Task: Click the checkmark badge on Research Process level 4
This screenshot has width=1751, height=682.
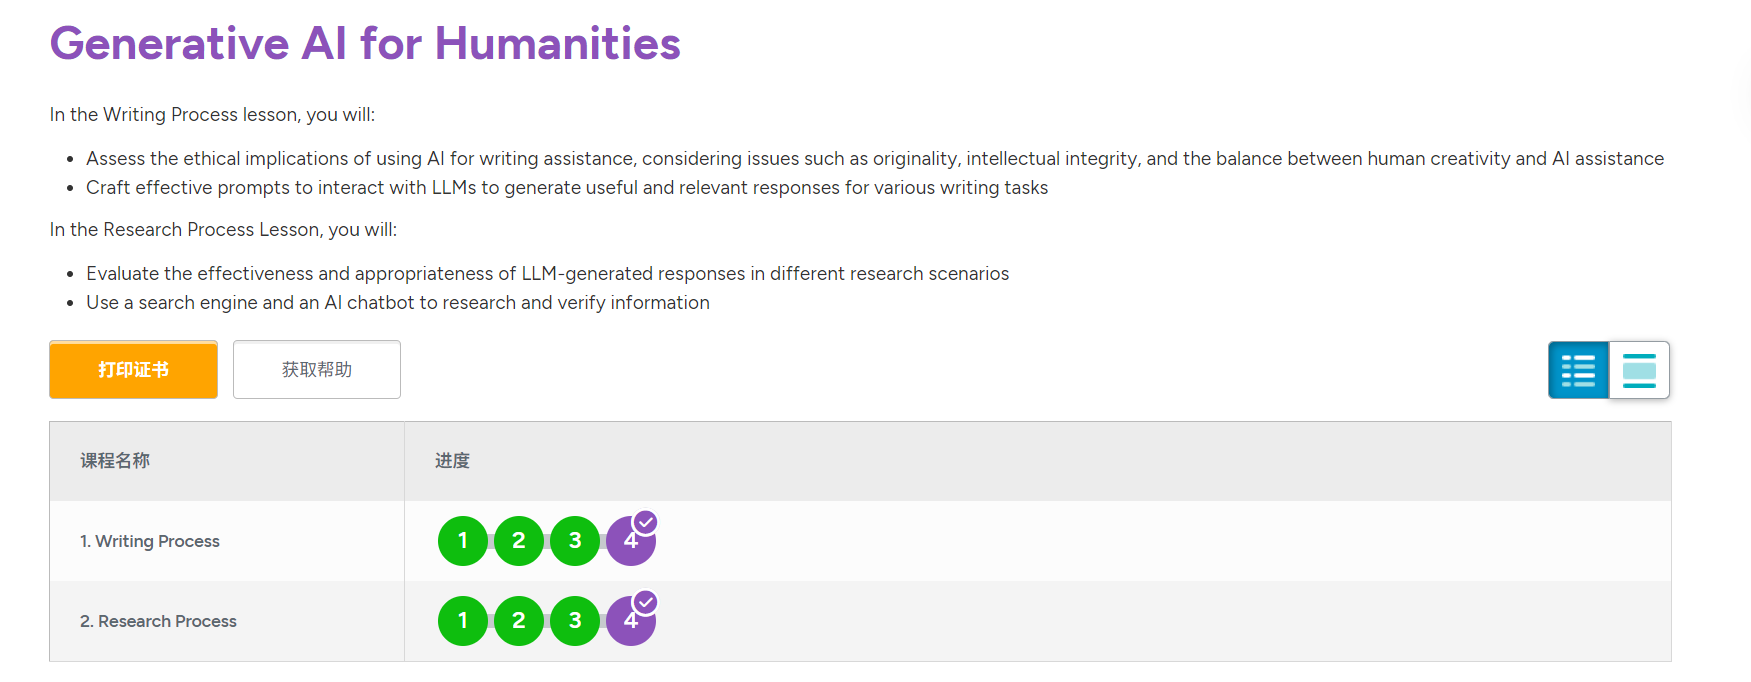Action: point(646,602)
